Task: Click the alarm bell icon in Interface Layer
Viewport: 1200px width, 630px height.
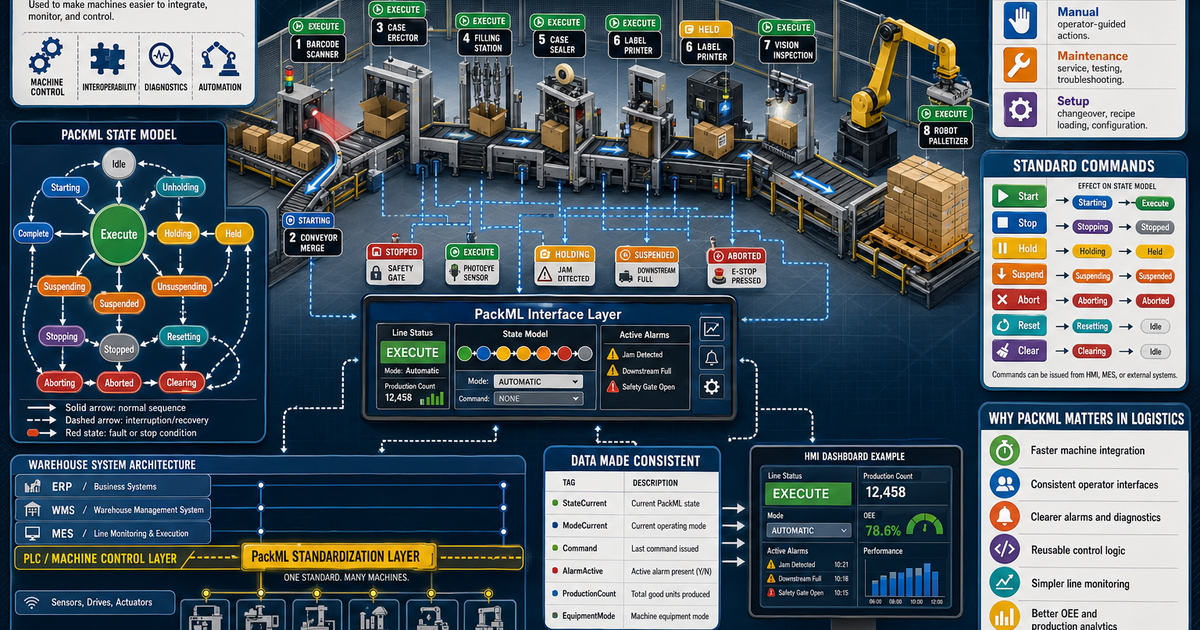Action: [713, 358]
